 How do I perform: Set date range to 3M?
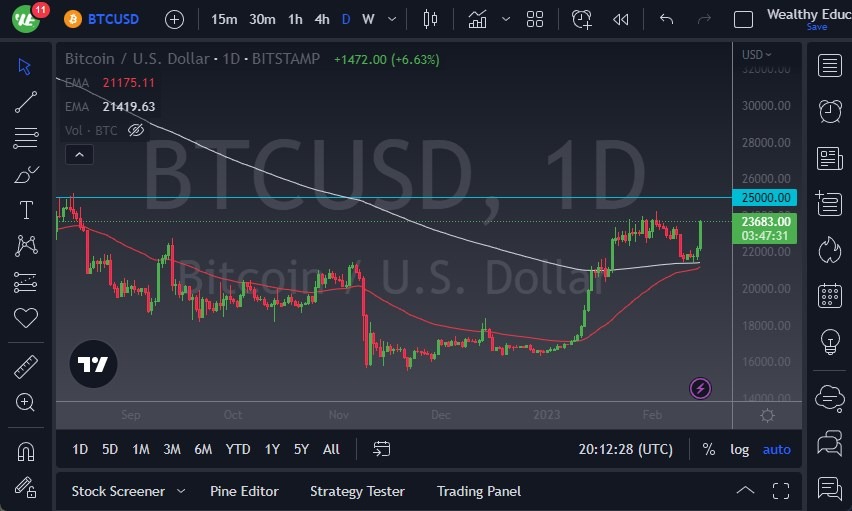click(172, 449)
